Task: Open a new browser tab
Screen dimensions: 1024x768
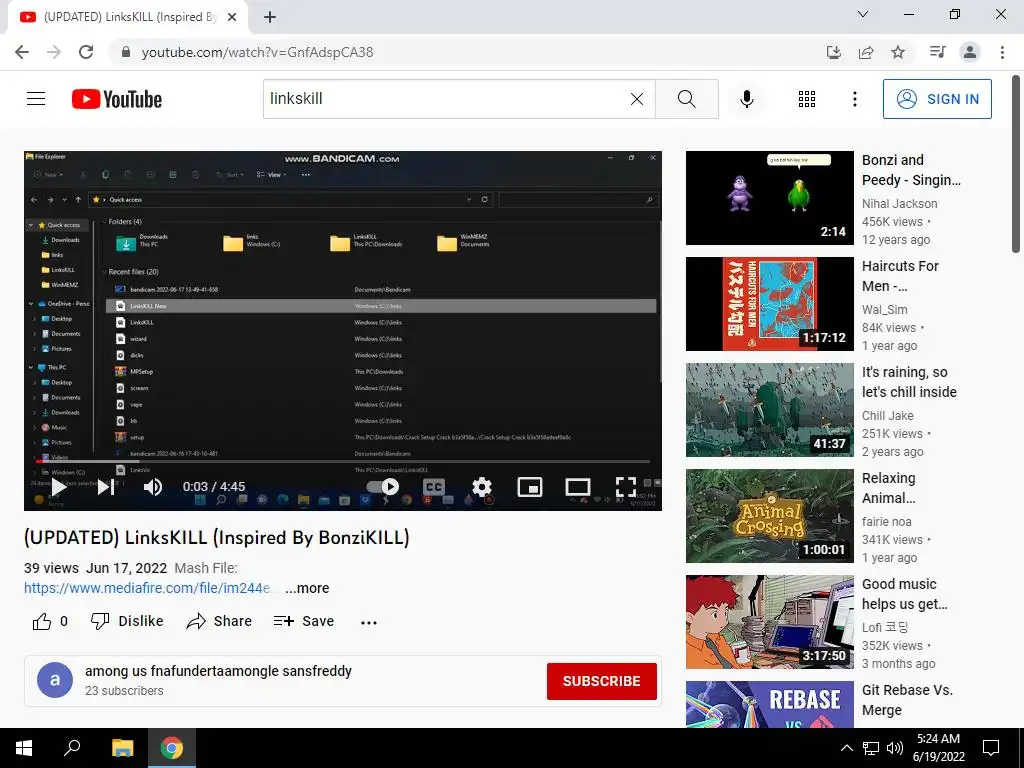Action: [x=270, y=17]
